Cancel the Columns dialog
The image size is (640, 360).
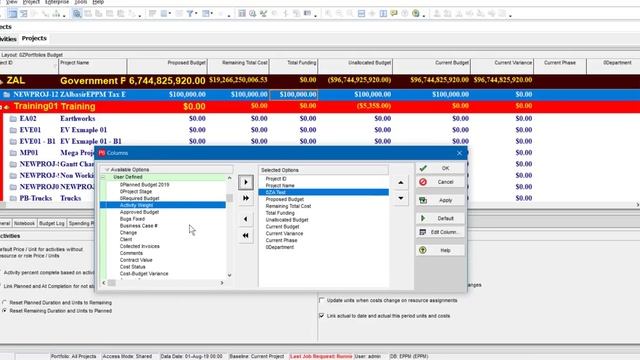click(x=440, y=182)
